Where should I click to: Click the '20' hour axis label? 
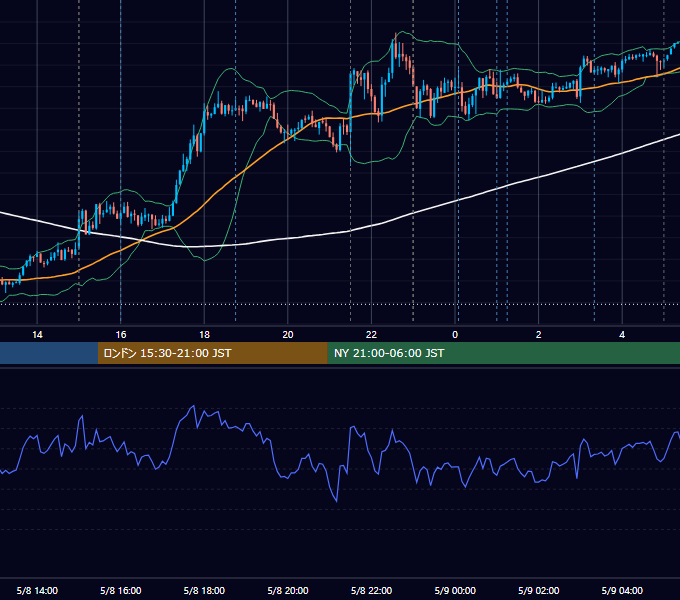[x=288, y=335]
